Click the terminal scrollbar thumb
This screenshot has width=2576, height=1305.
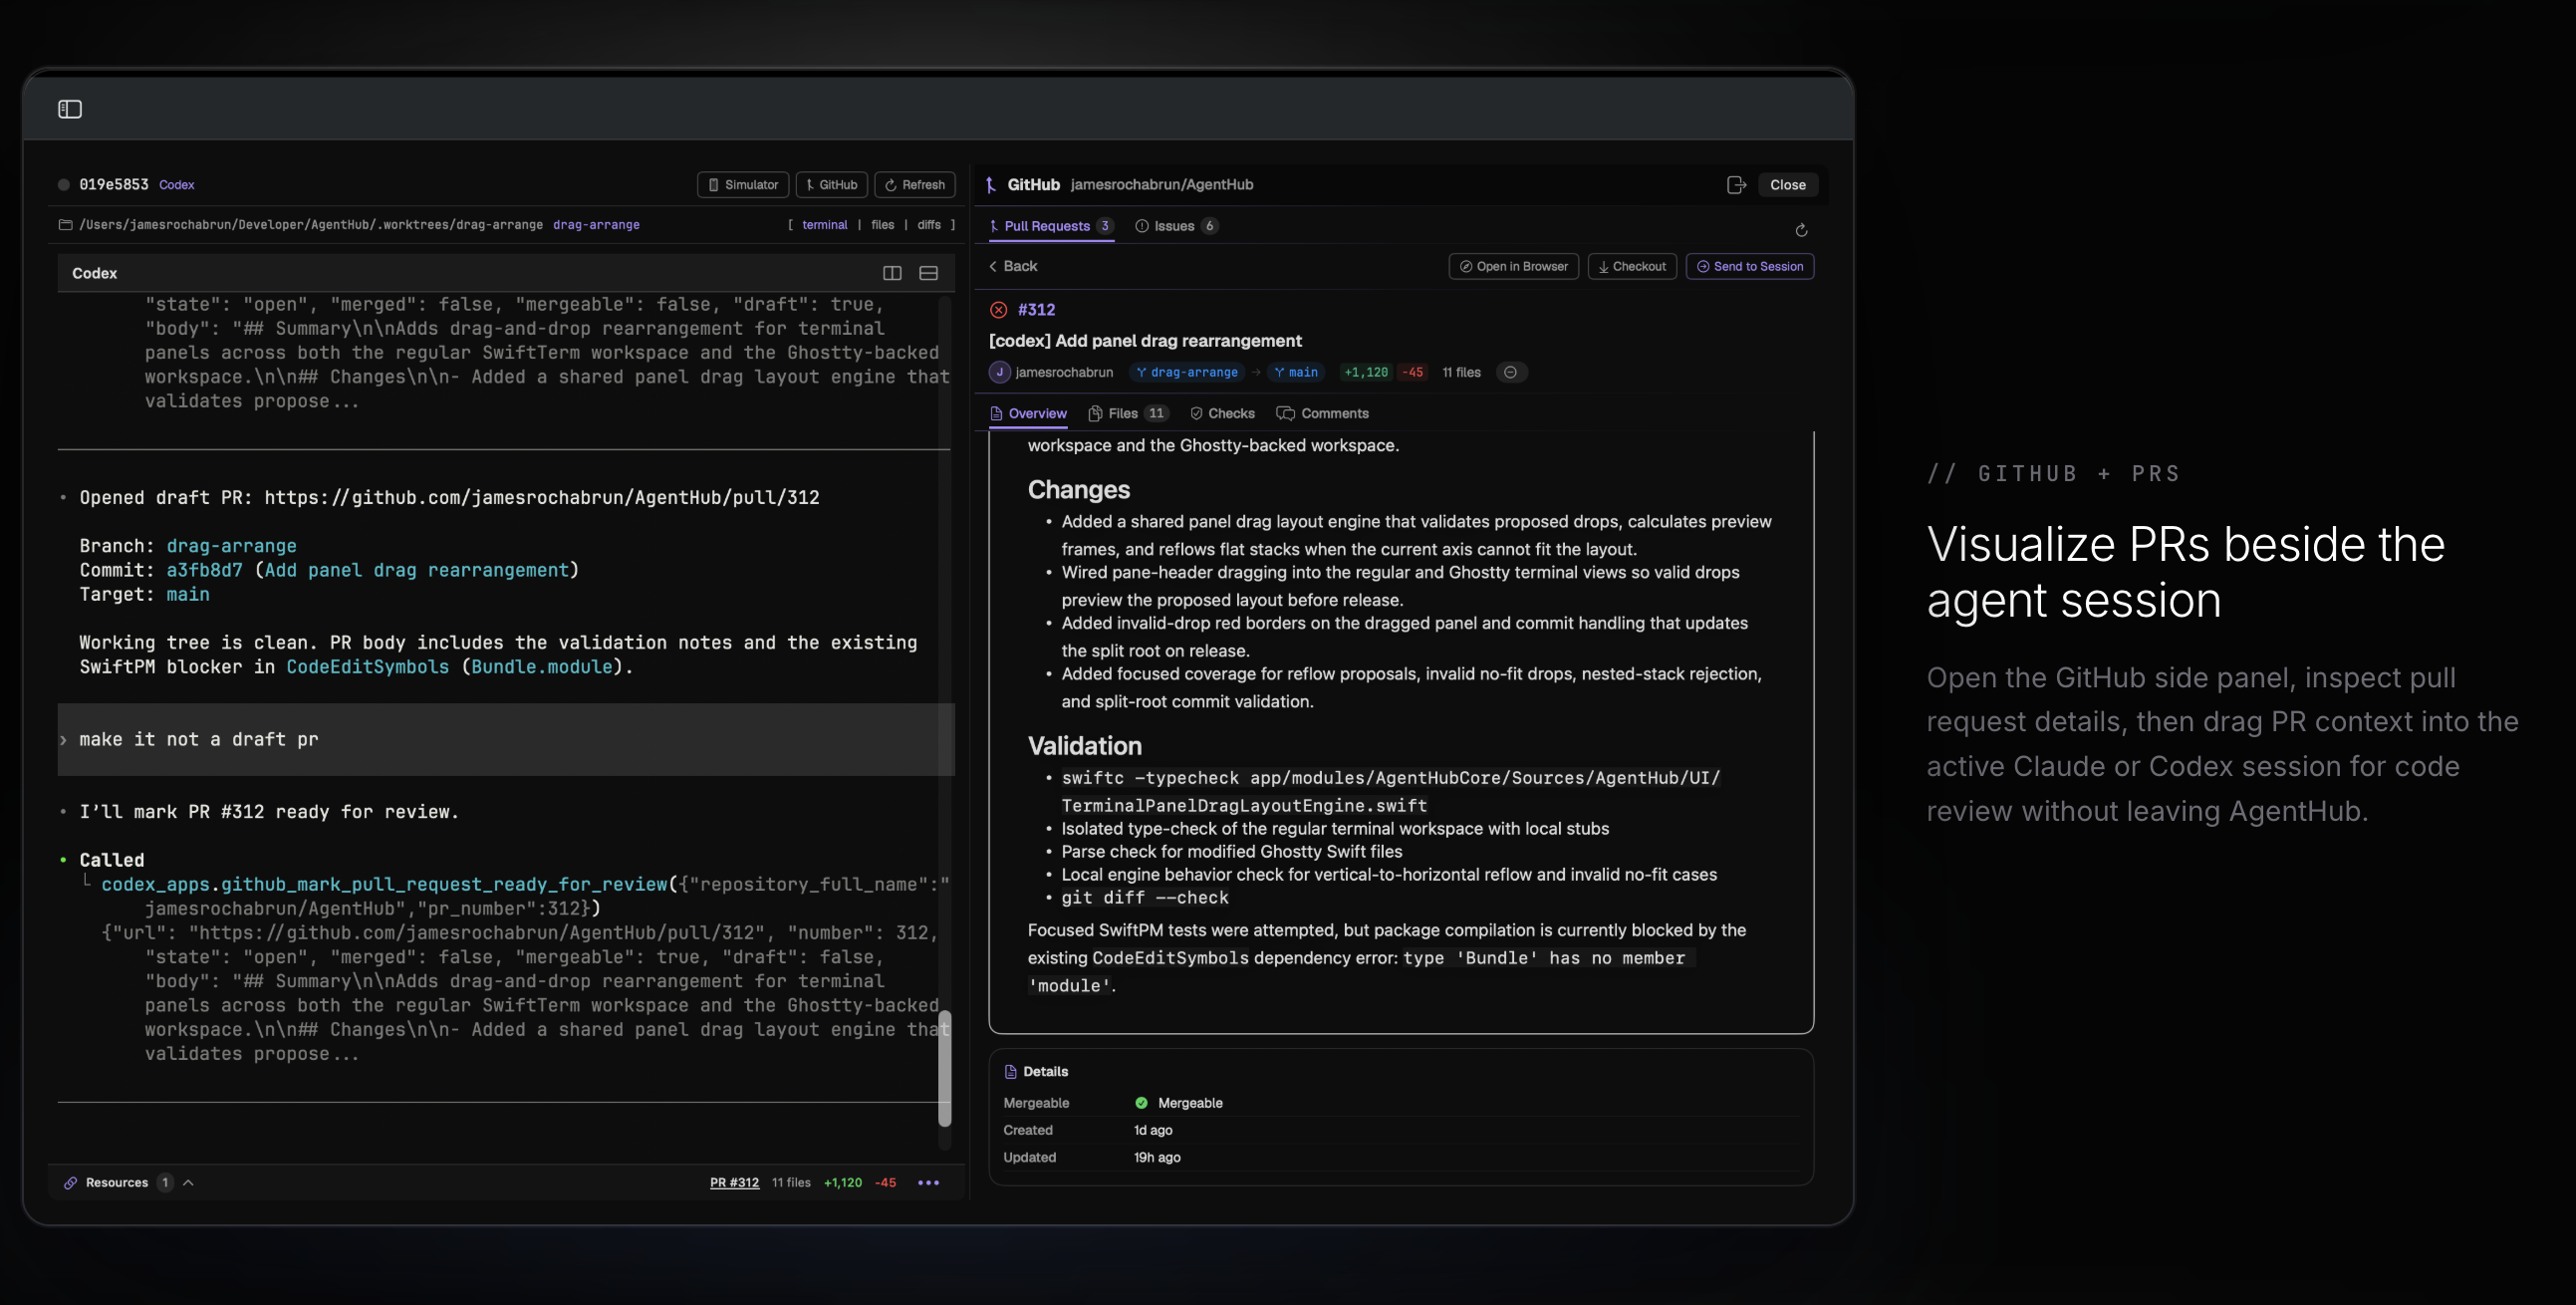[944, 1067]
